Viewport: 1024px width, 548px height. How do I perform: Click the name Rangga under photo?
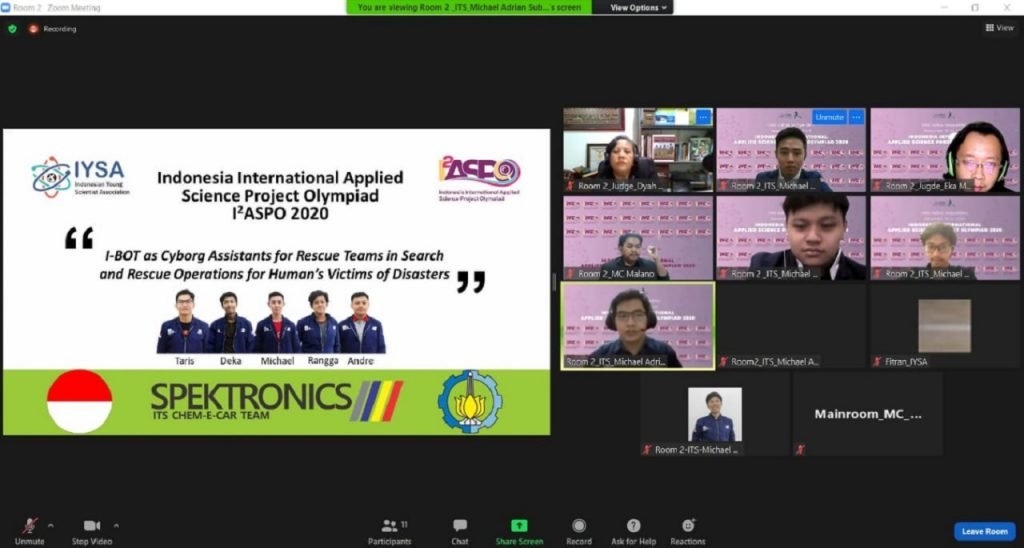(x=323, y=361)
